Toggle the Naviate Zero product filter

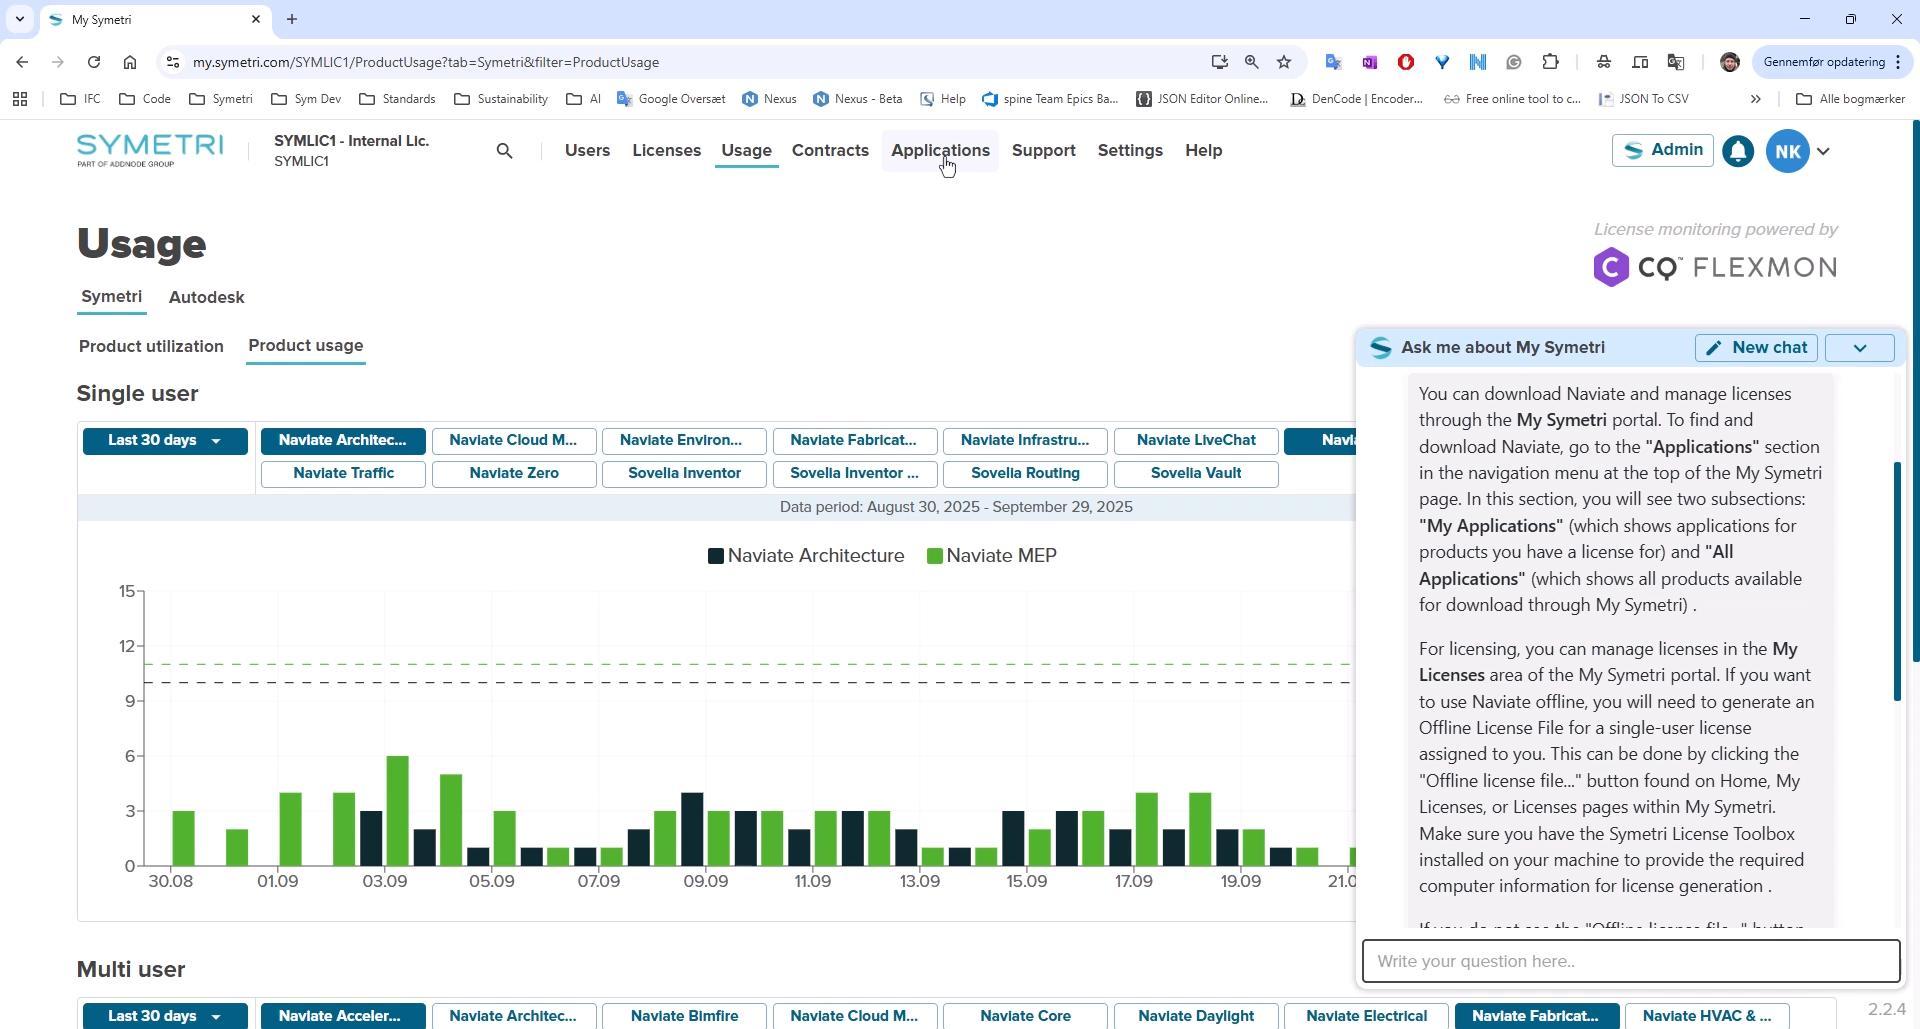pos(513,474)
